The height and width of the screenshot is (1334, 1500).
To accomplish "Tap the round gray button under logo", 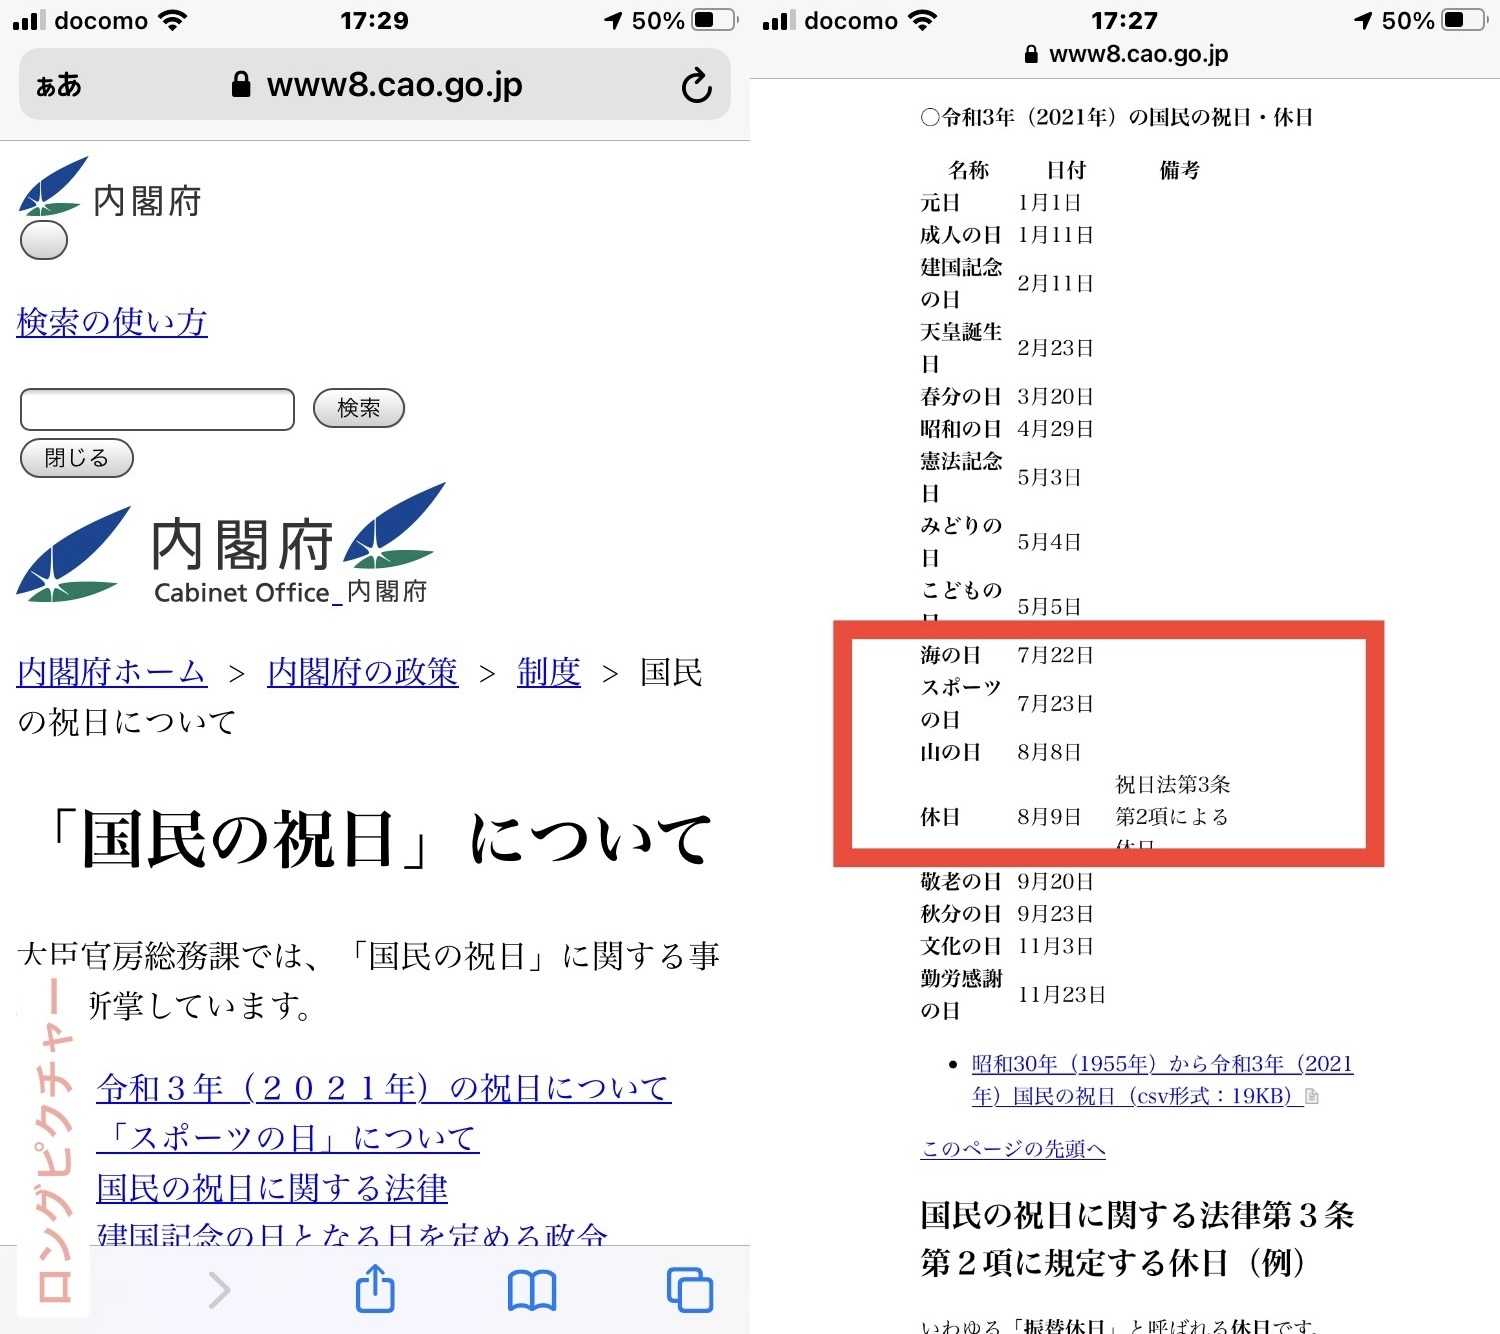I will (x=44, y=241).
